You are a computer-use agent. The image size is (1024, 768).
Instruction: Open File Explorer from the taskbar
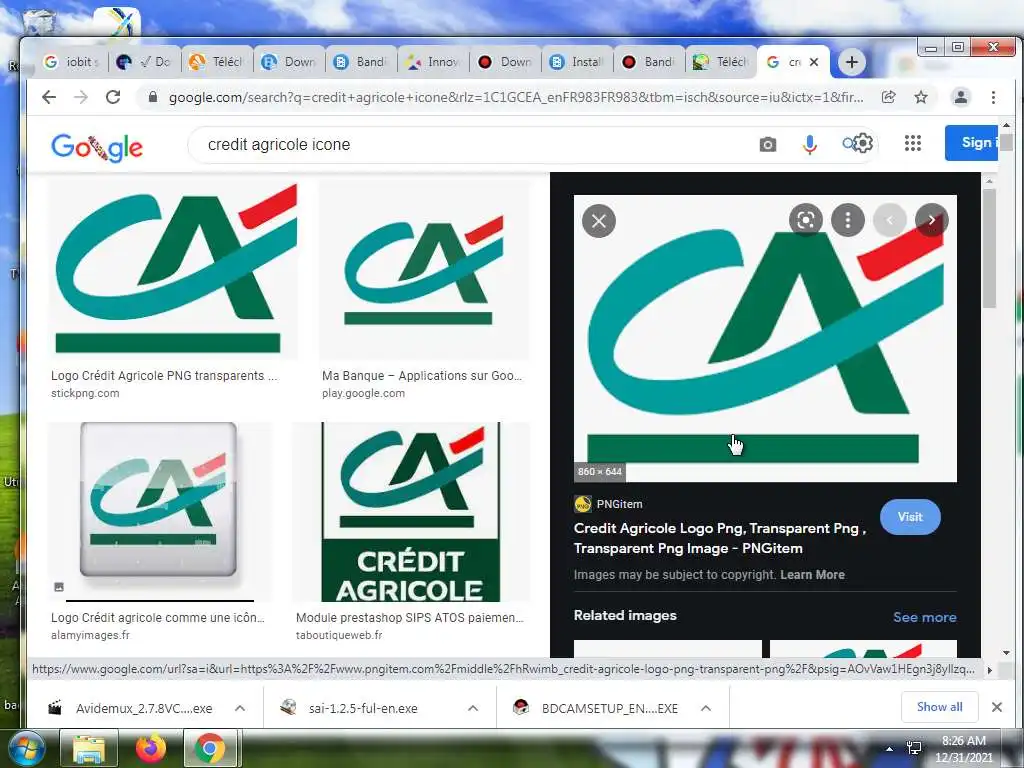(89, 749)
